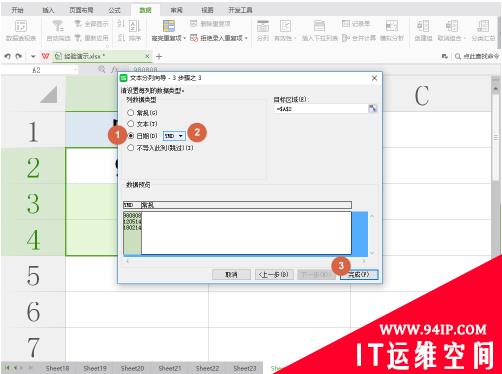The image size is (502, 374).
Task: Click the 排序 sort button
Action: click(x=135, y=30)
